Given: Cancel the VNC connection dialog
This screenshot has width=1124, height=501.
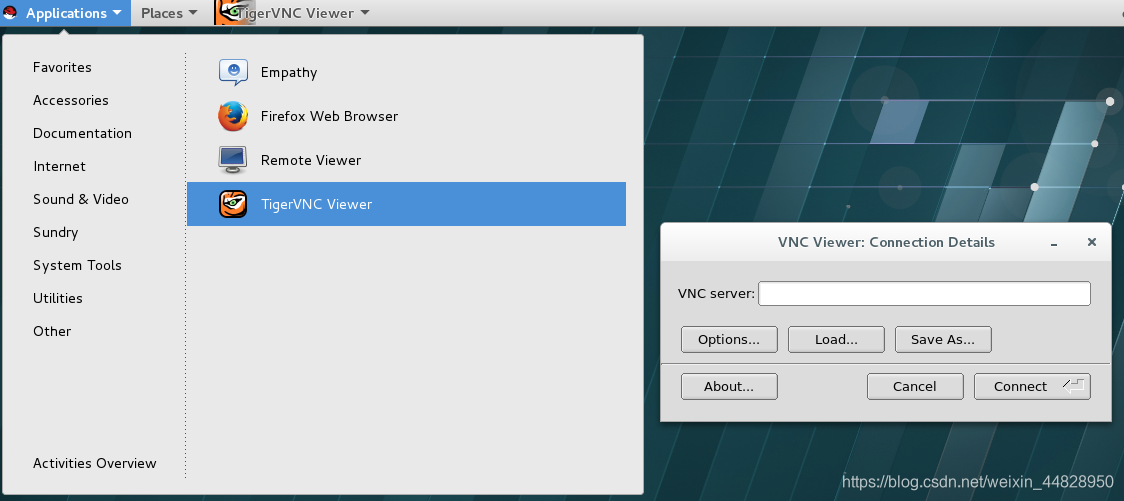Looking at the screenshot, I should [x=915, y=386].
